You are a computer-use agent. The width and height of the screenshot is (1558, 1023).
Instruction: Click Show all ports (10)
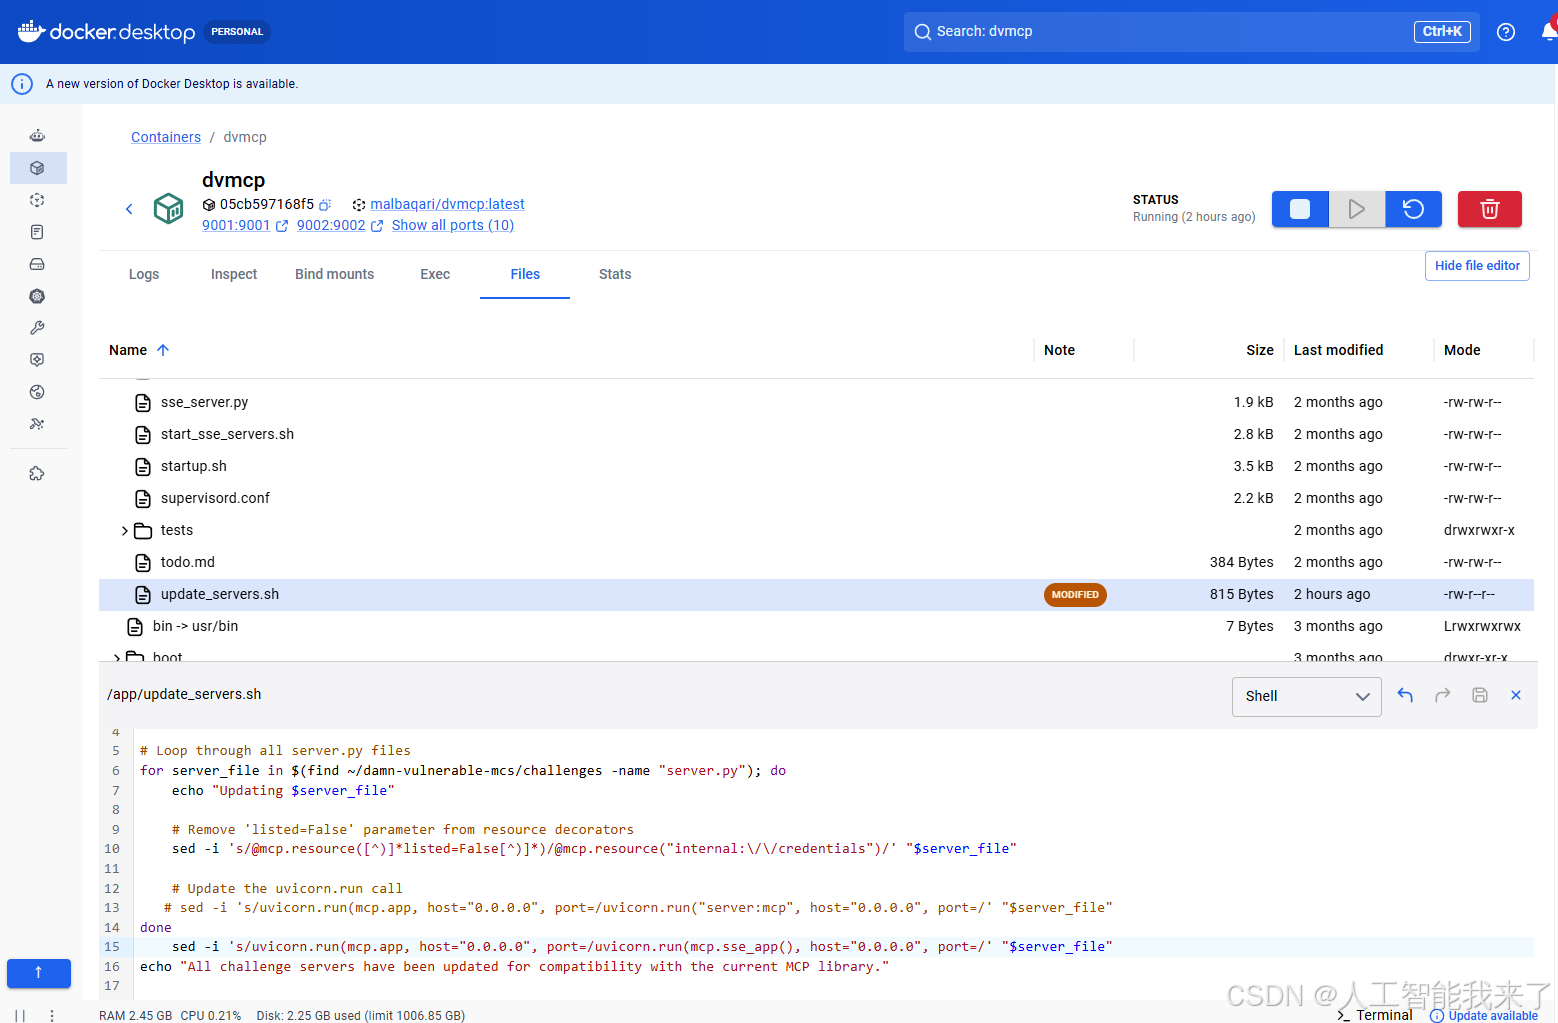[x=453, y=225]
